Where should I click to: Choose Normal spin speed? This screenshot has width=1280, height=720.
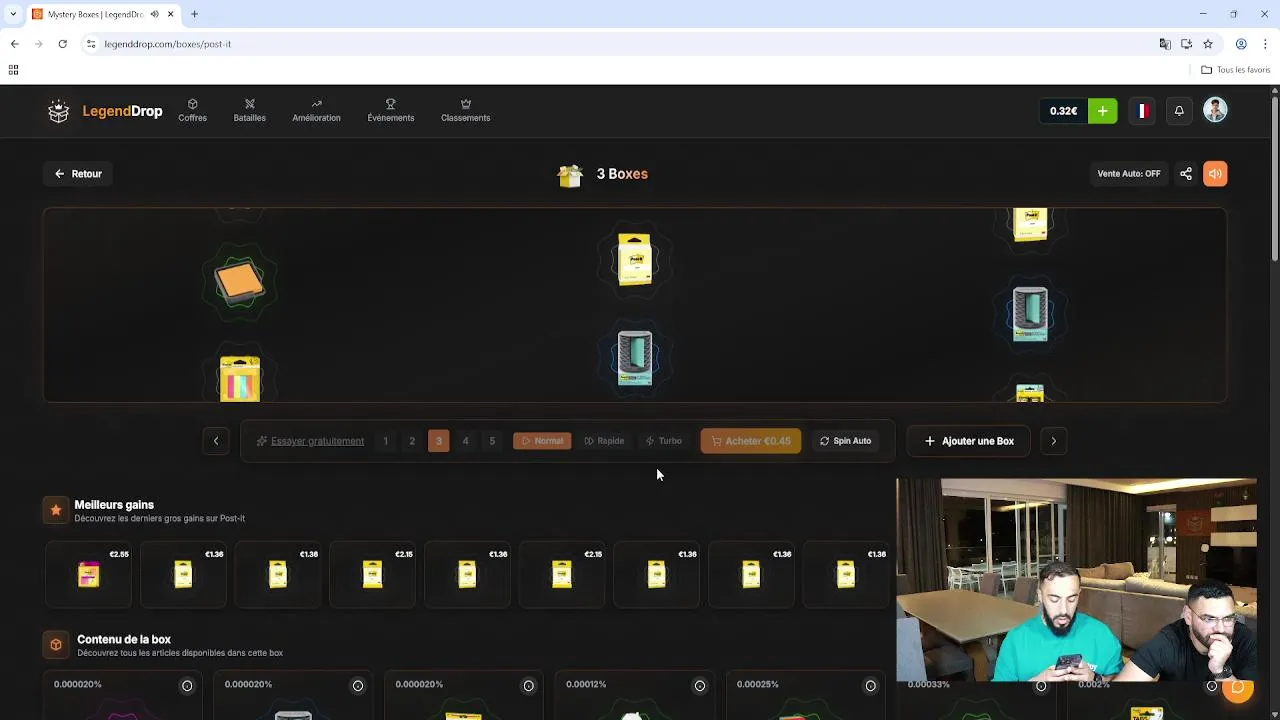coord(542,441)
